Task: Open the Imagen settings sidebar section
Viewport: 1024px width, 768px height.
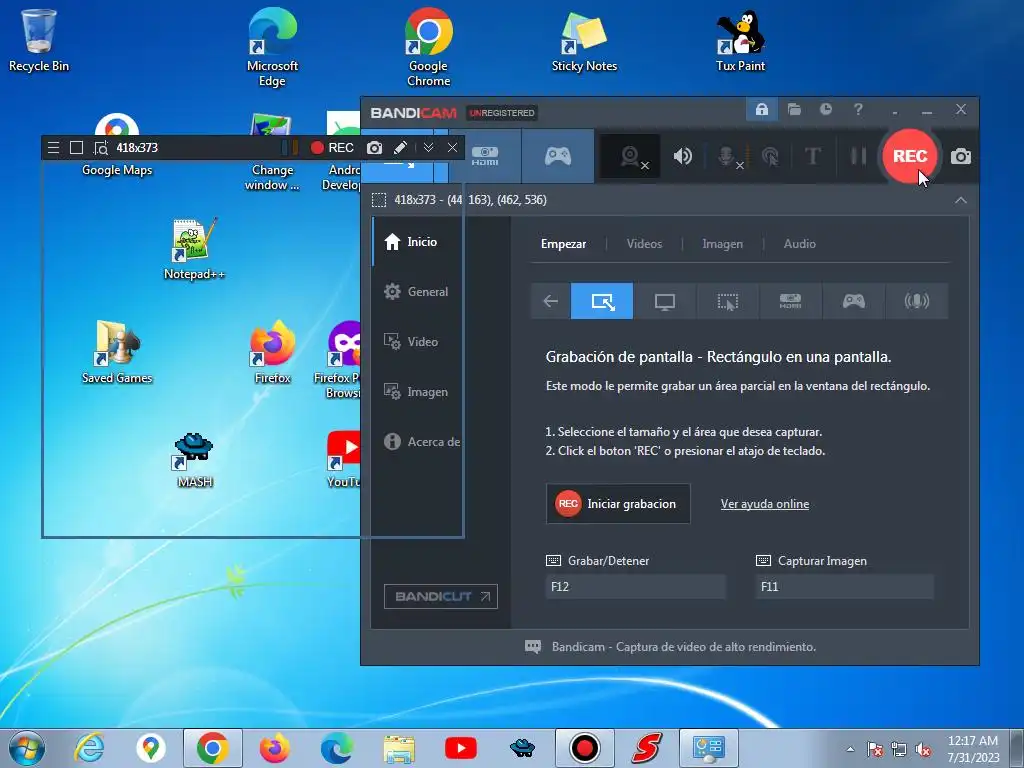Action: [417, 392]
